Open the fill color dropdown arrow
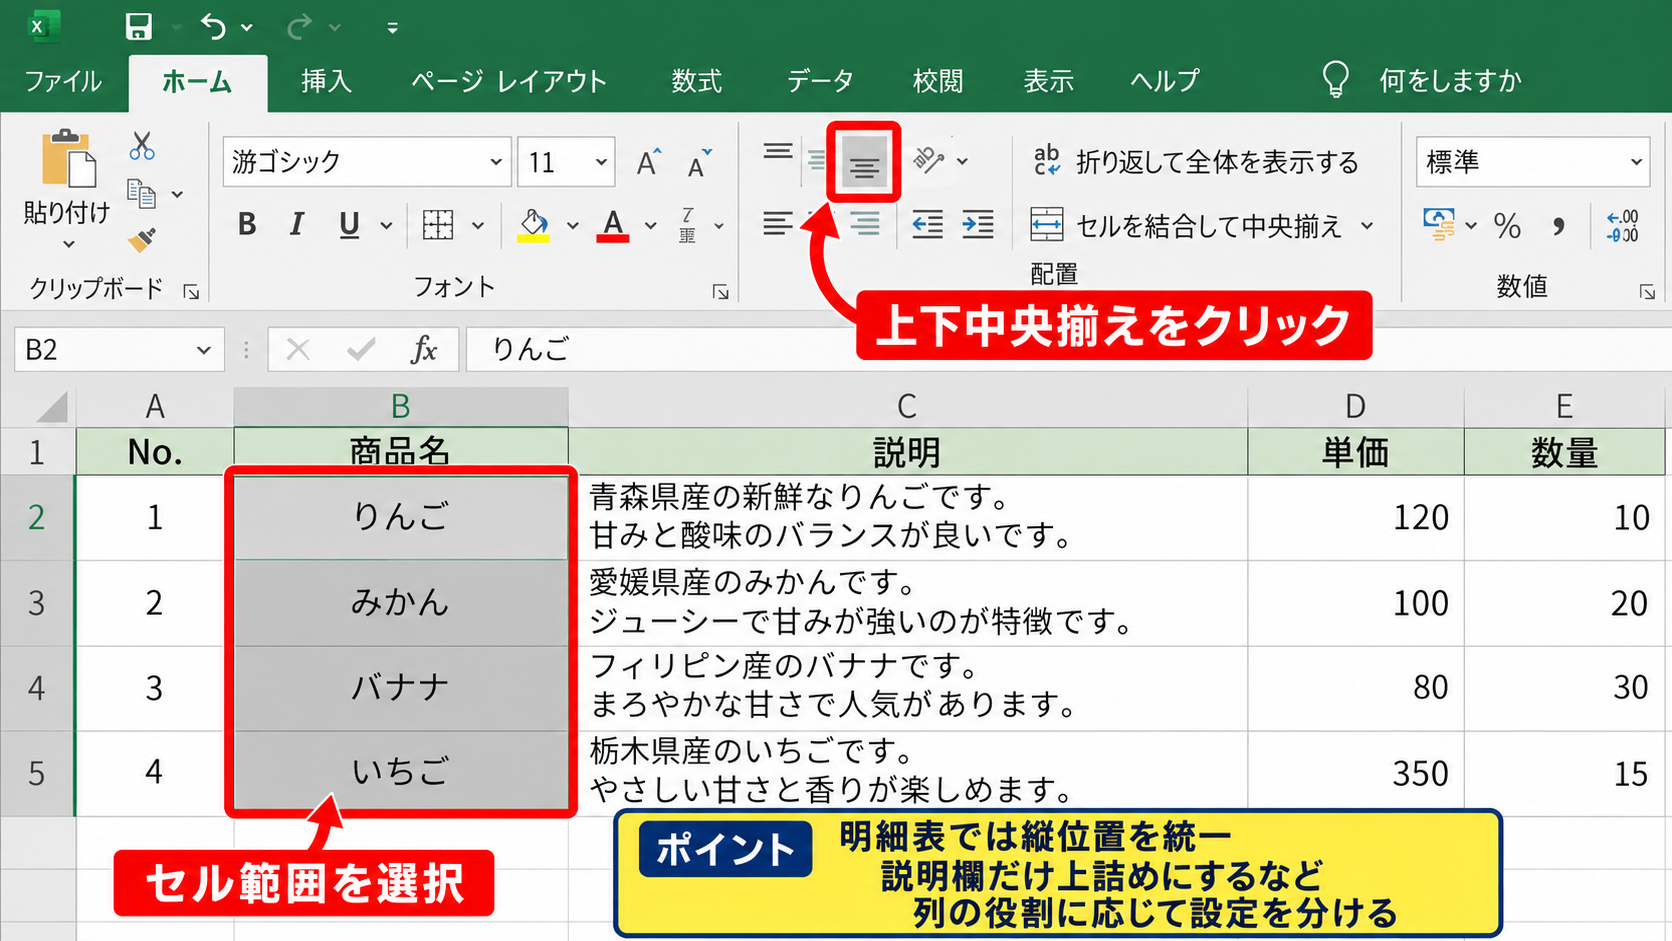Image resolution: width=1672 pixels, height=941 pixels. pos(572,226)
